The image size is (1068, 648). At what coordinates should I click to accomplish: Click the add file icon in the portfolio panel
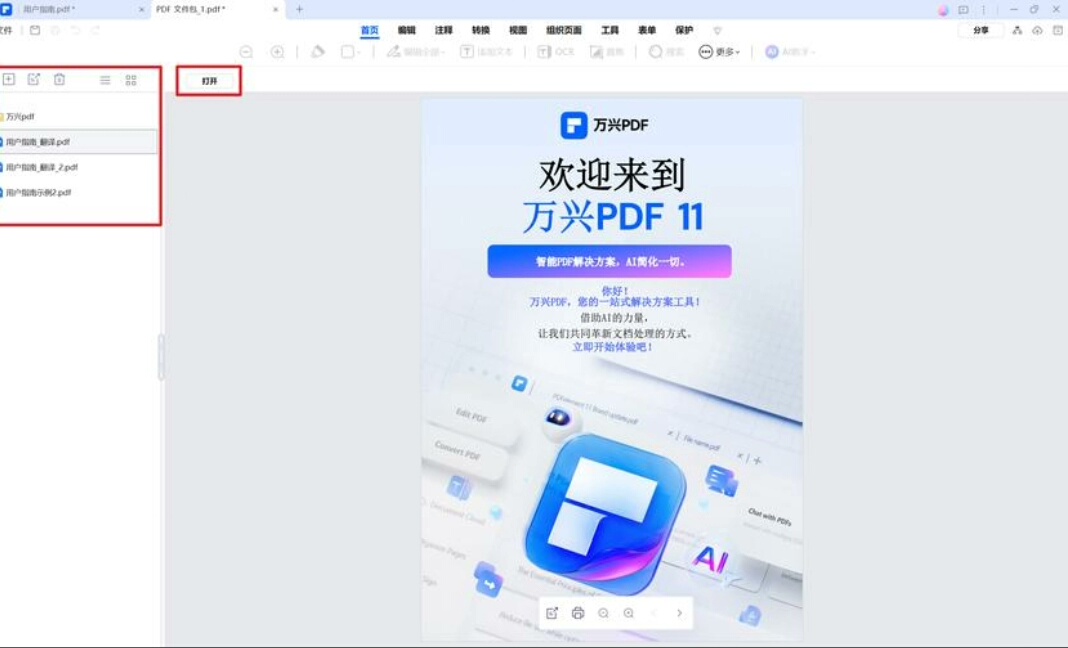pos(8,79)
